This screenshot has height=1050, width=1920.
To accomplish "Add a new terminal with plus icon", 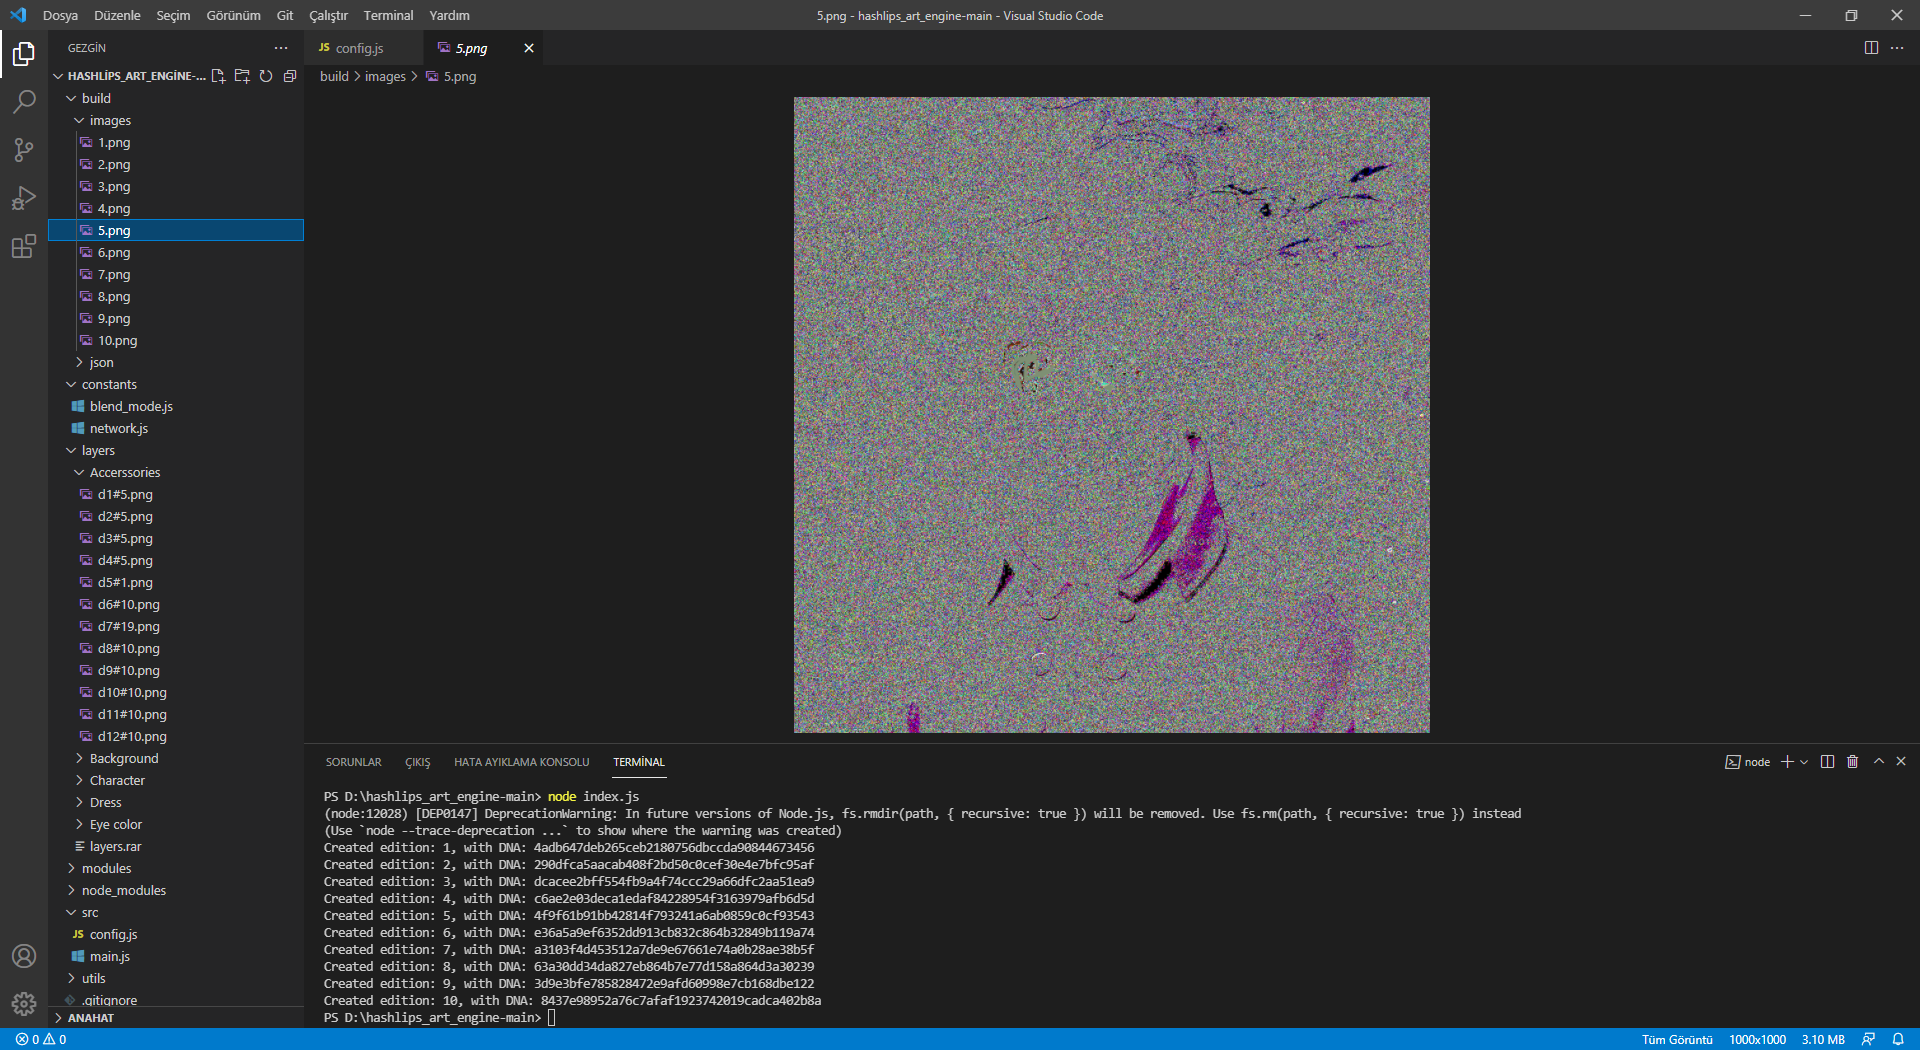I will coord(1787,762).
